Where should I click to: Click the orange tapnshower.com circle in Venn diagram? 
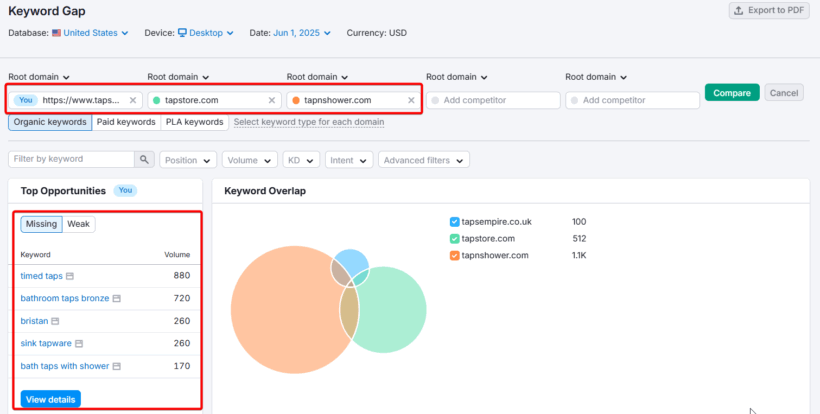pos(280,310)
